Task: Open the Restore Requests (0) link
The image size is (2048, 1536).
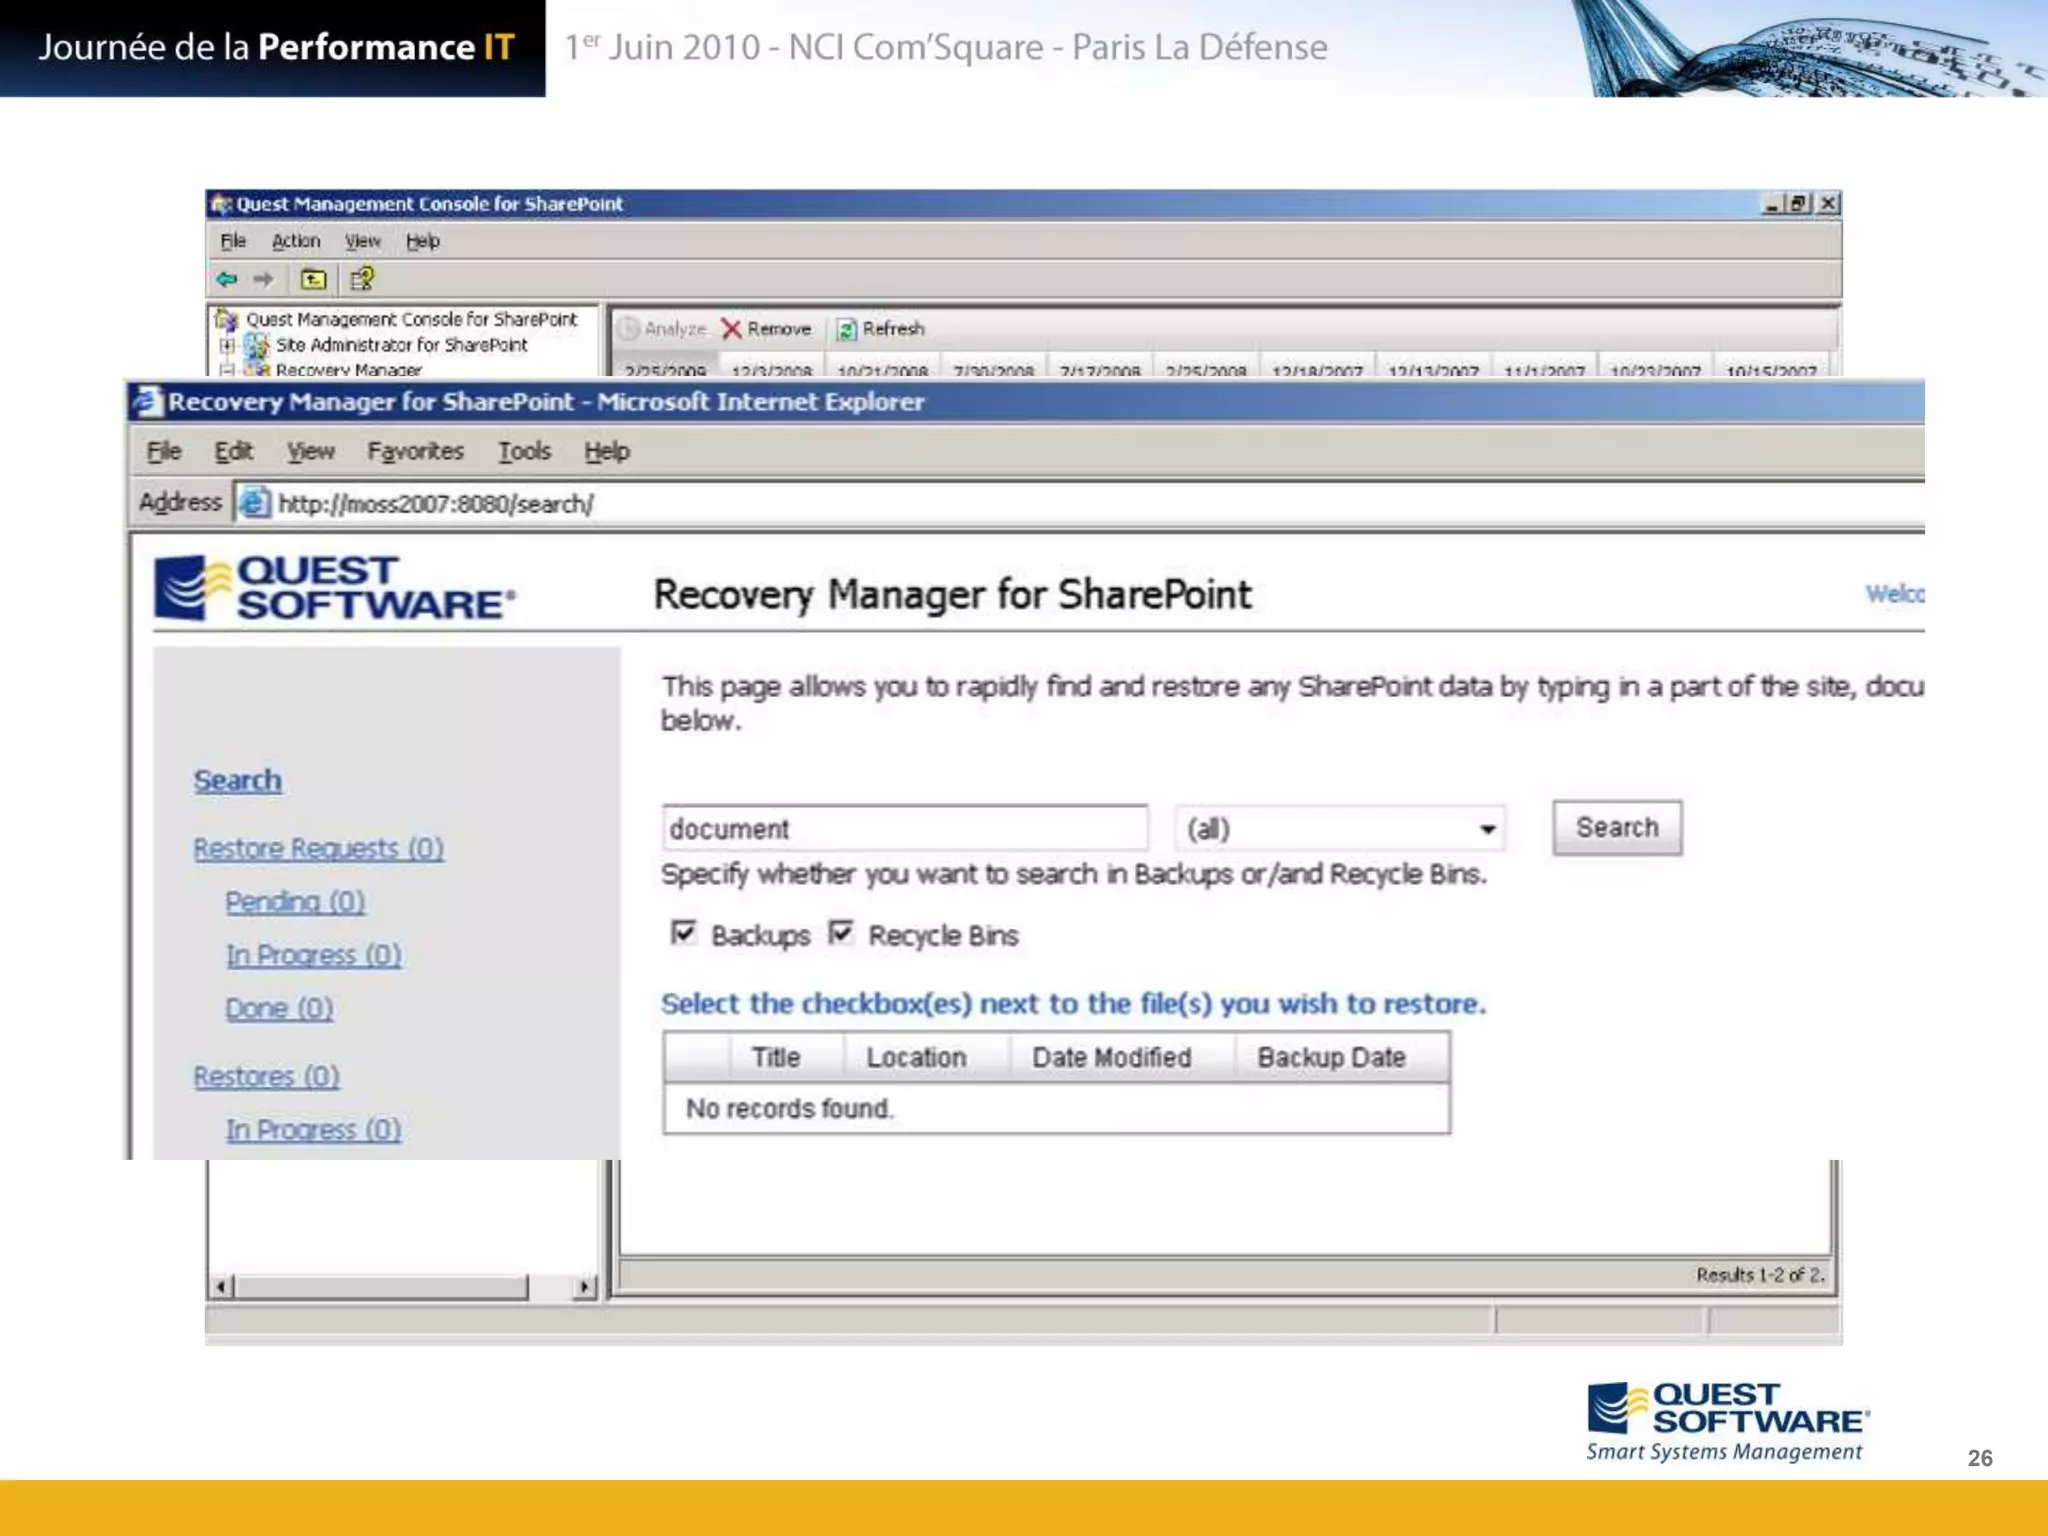Action: 318,848
